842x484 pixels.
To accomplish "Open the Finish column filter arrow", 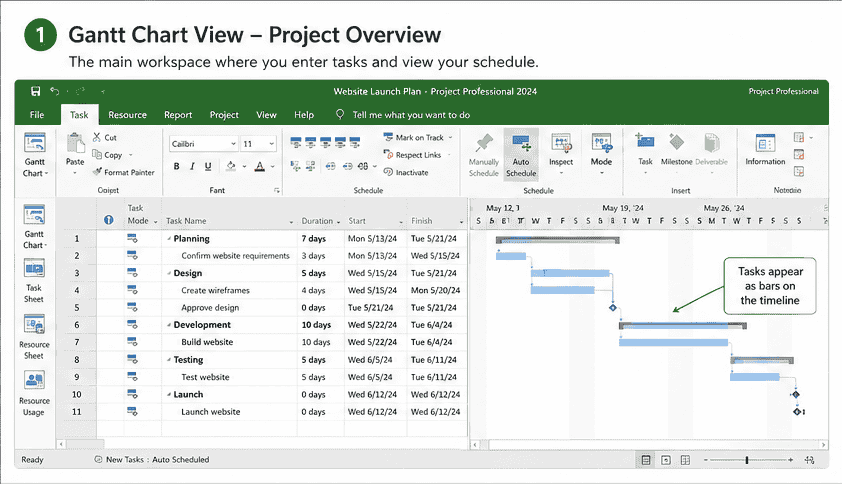I will [461, 222].
